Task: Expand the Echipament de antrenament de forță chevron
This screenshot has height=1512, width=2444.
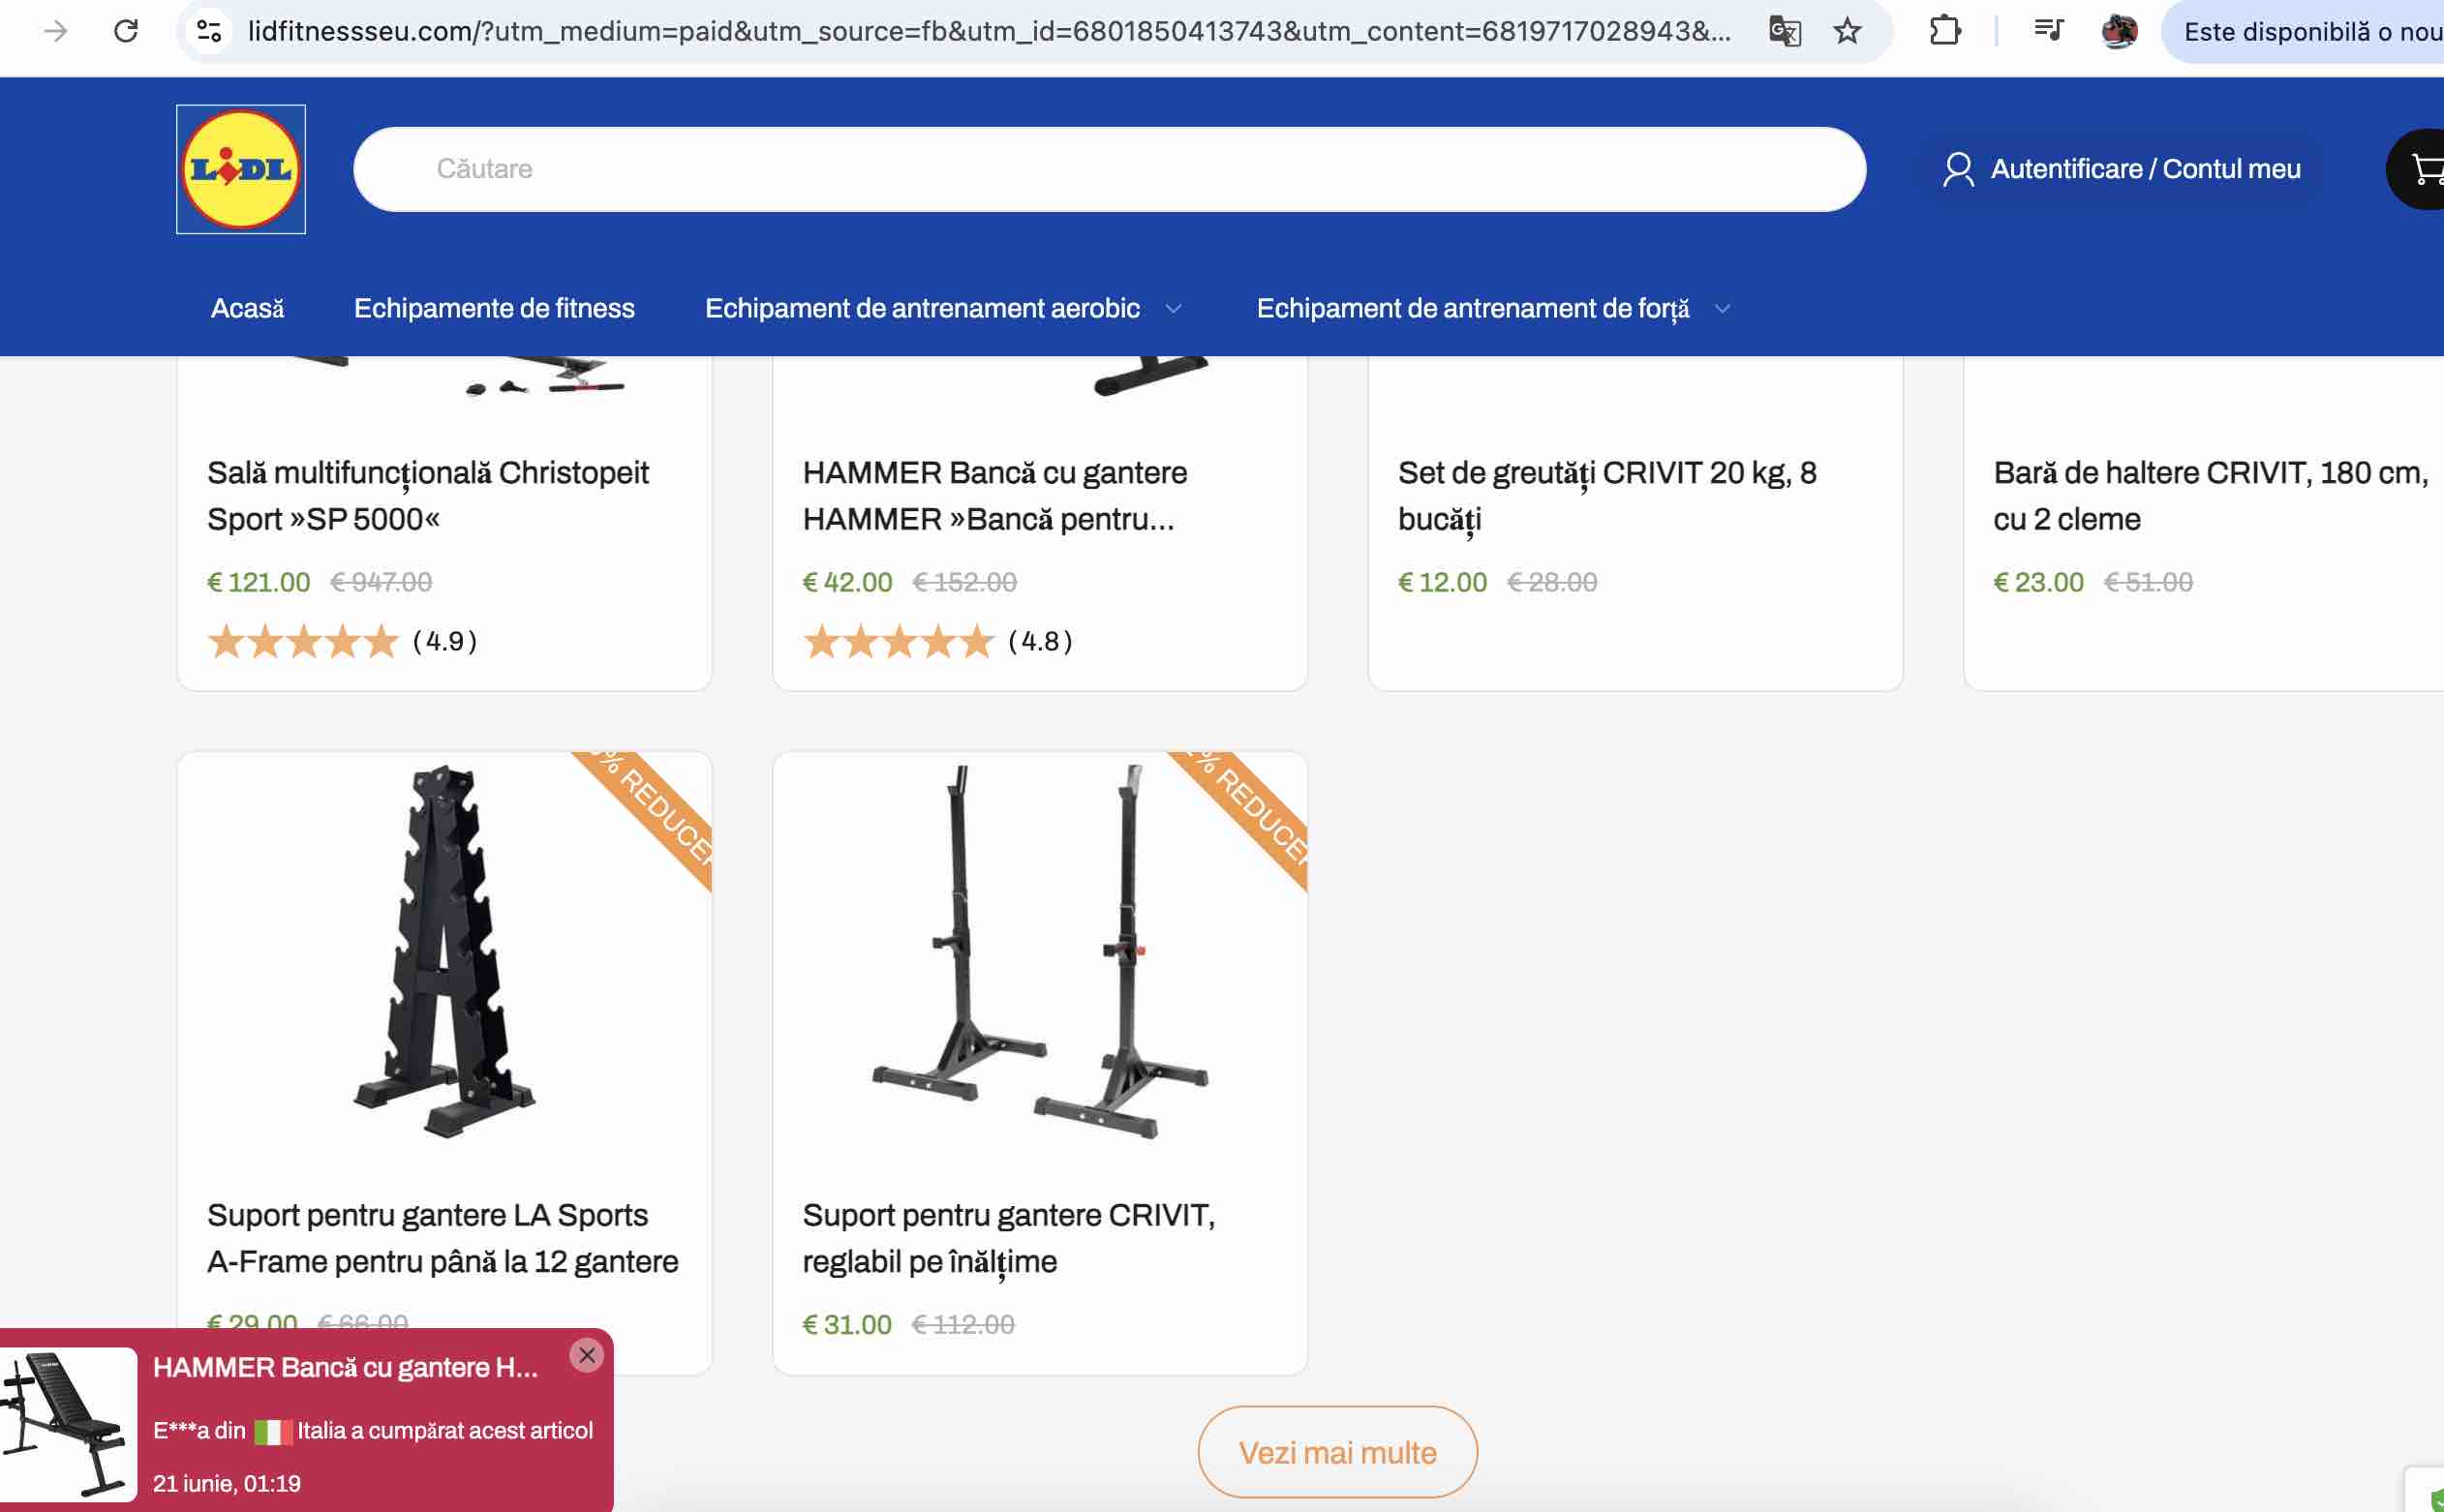Action: tap(1722, 308)
